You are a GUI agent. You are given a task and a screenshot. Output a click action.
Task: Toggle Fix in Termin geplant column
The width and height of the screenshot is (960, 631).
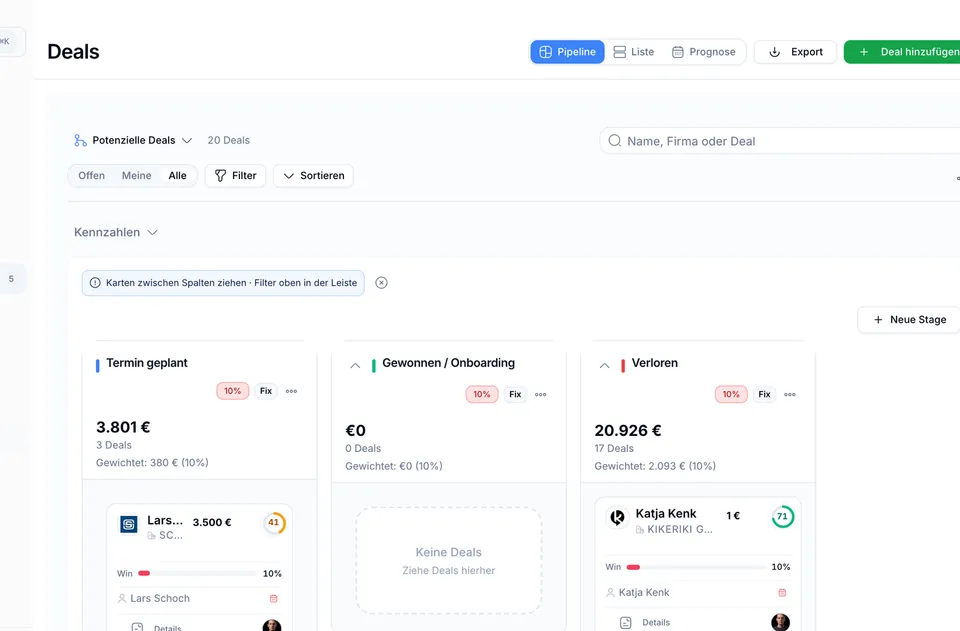(x=266, y=391)
